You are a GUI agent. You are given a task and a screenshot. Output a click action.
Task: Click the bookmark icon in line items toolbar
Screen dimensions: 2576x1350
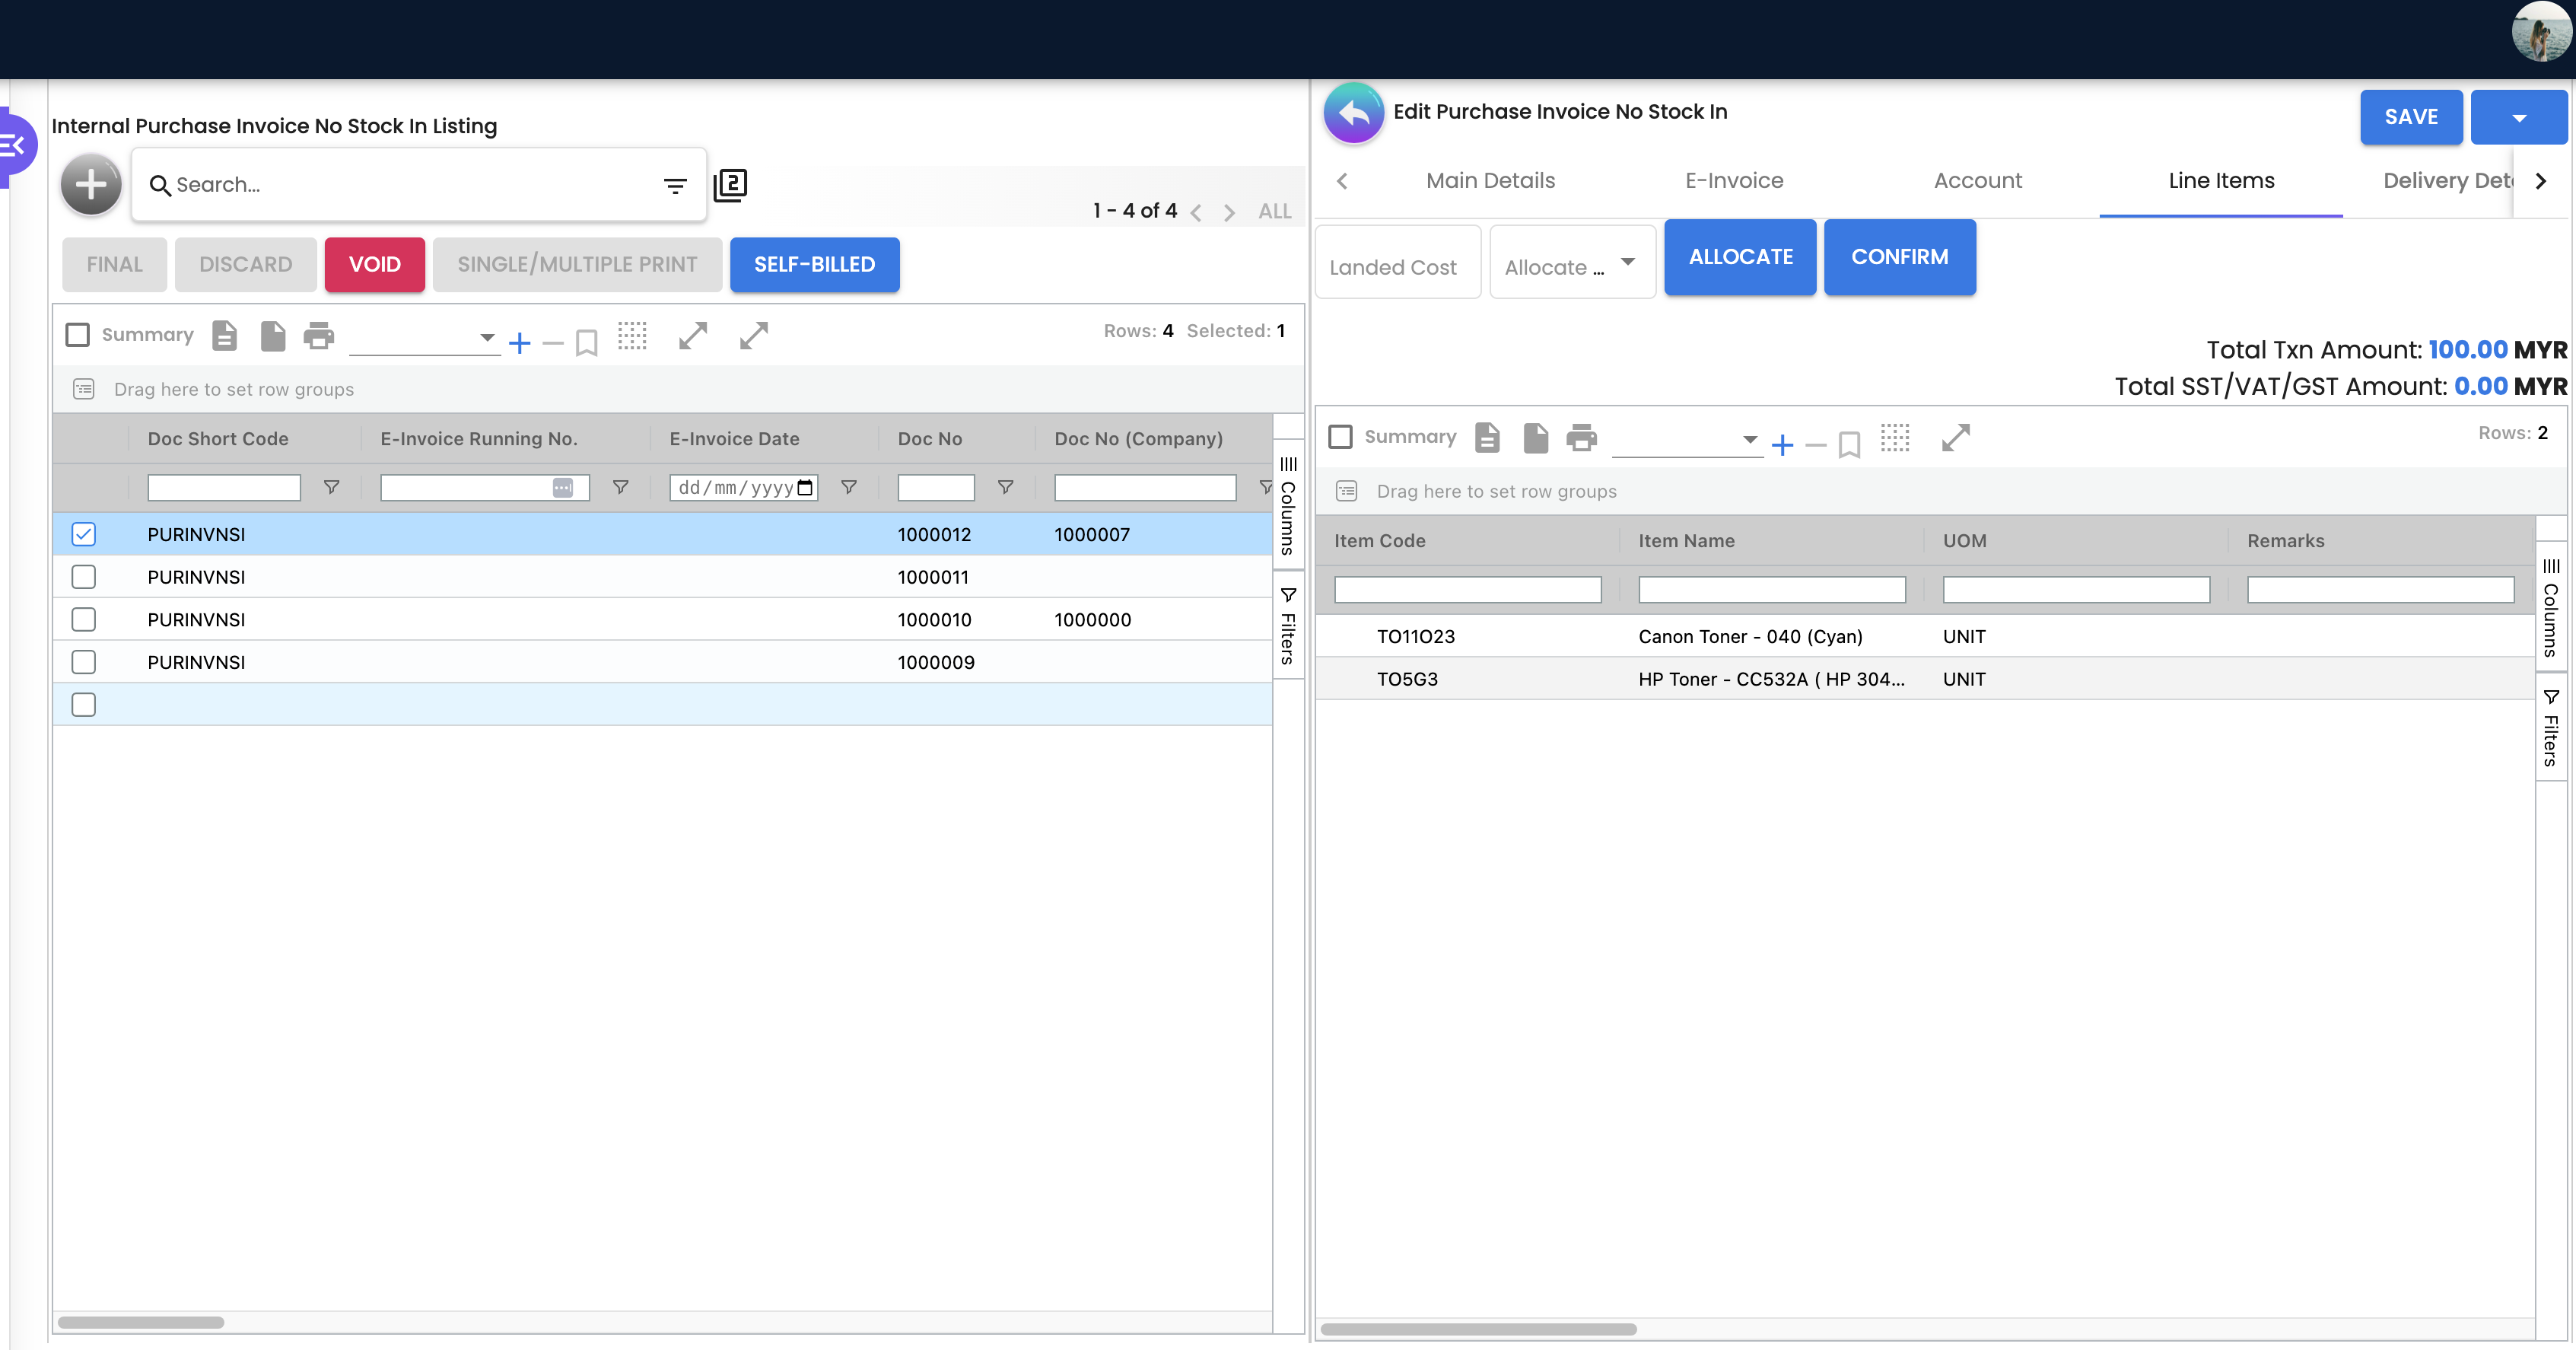tap(1850, 445)
